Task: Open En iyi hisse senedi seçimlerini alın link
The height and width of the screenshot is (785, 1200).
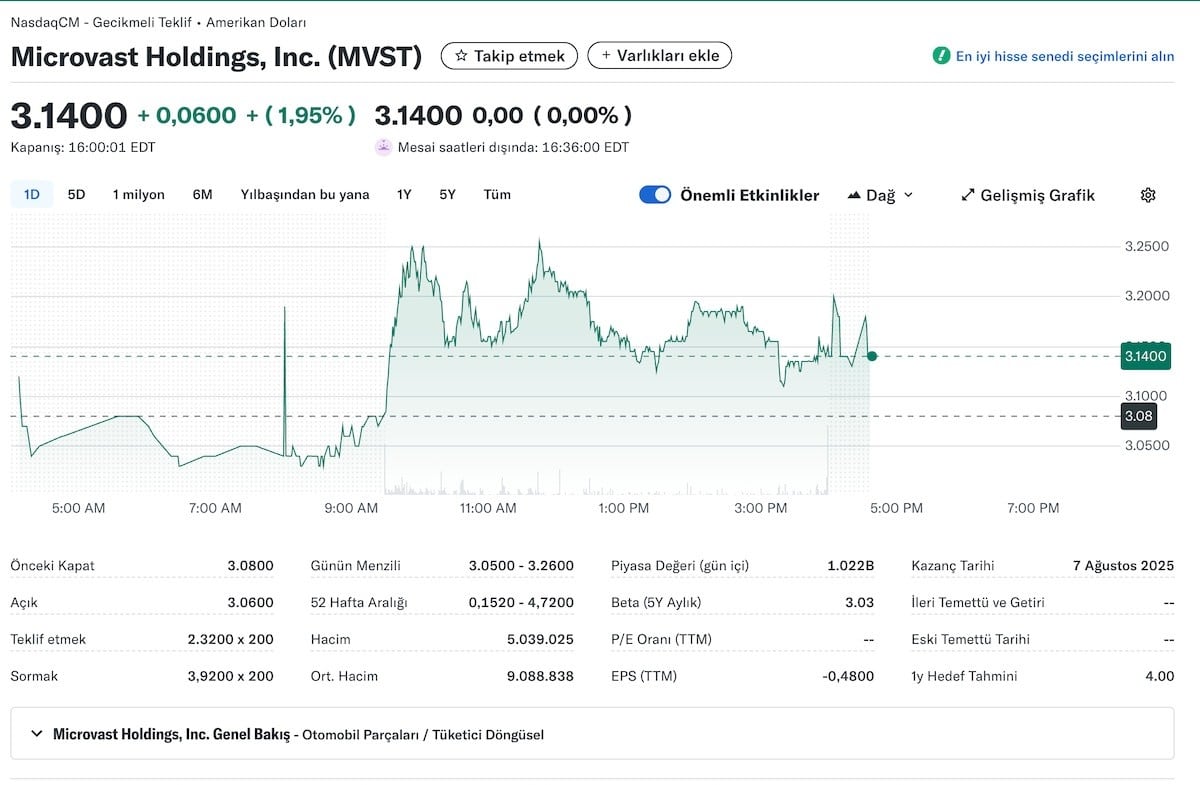Action: pos(1065,56)
